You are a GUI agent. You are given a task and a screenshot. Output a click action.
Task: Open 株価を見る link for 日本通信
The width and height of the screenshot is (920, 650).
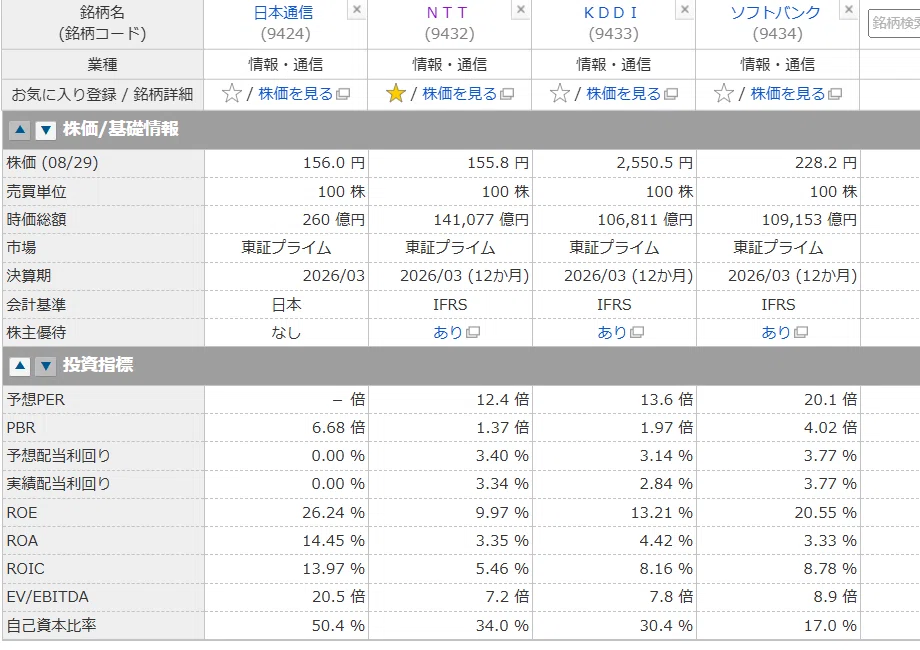pos(295,94)
